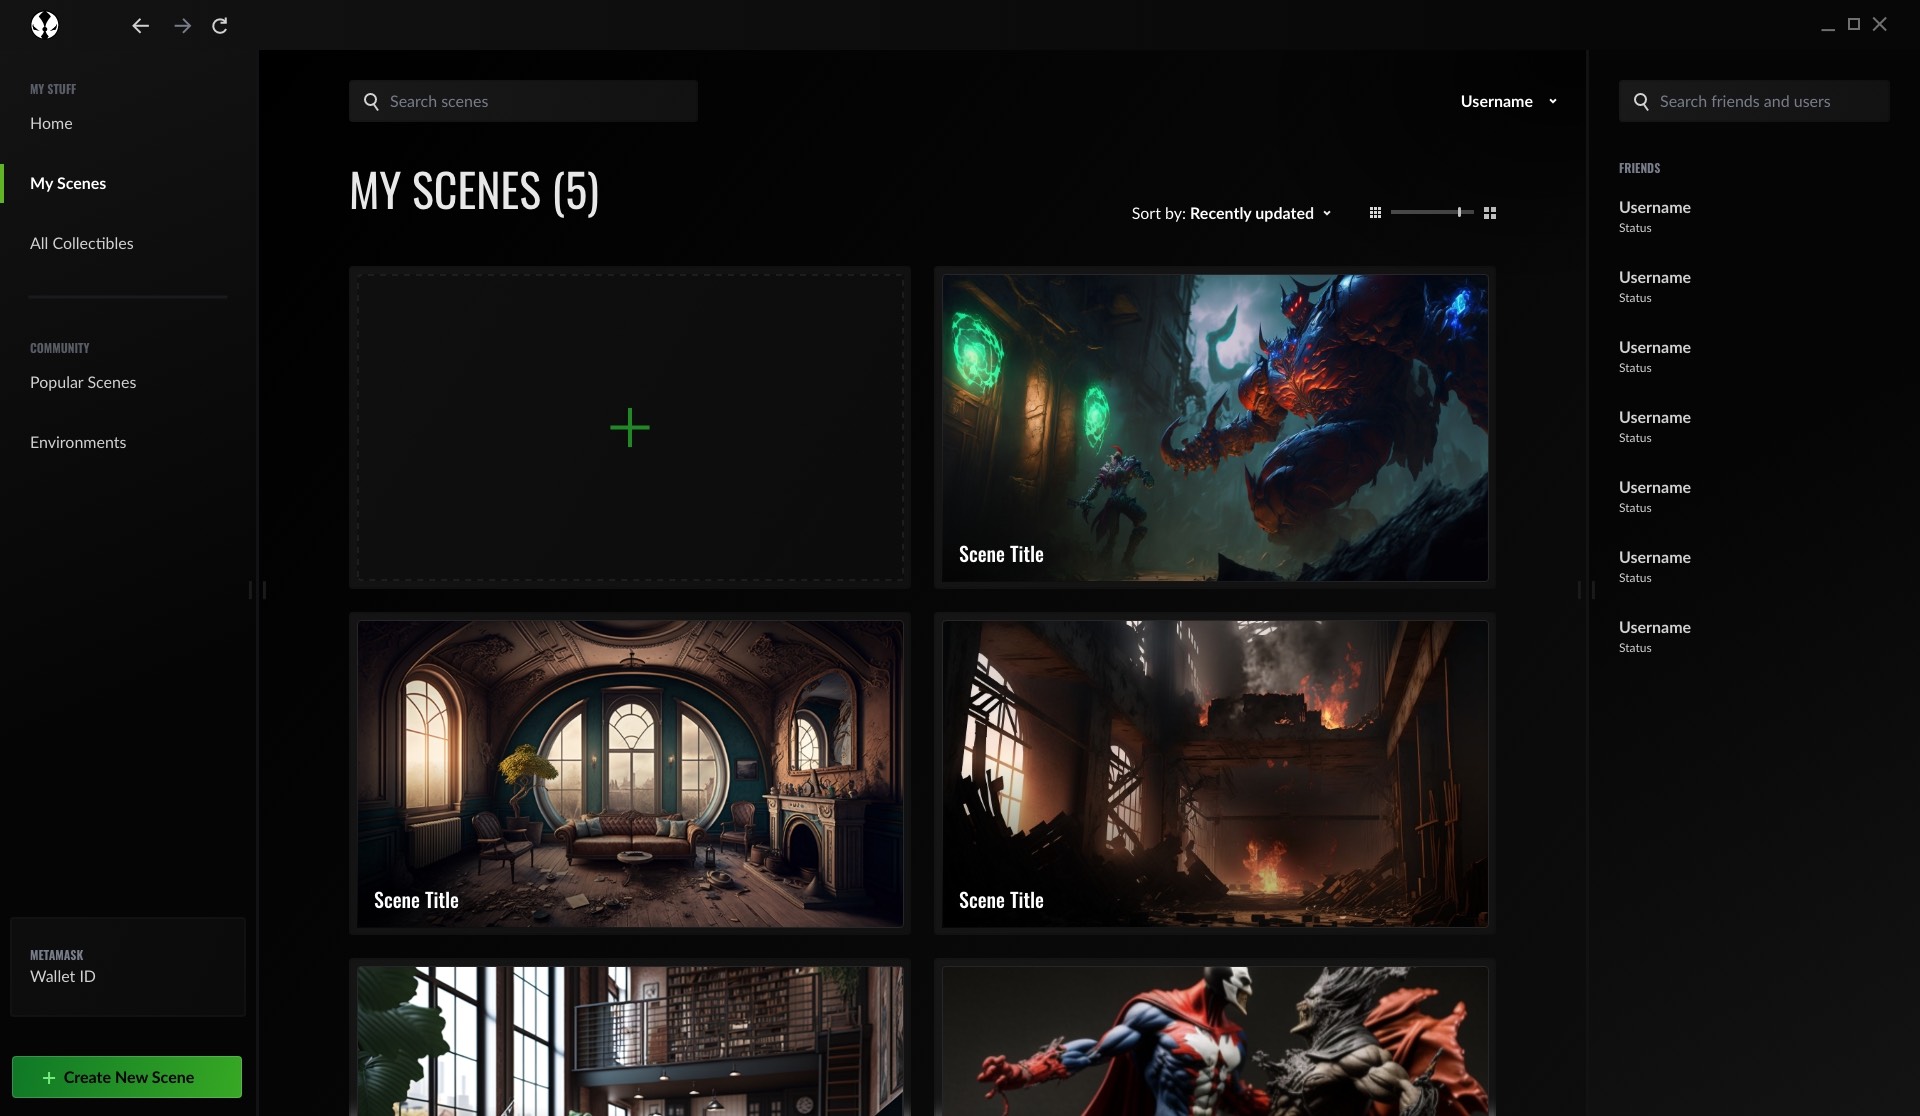This screenshot has height=1116, width=1920.
Task: Maximize the application window
Action: pos(1854,24)
